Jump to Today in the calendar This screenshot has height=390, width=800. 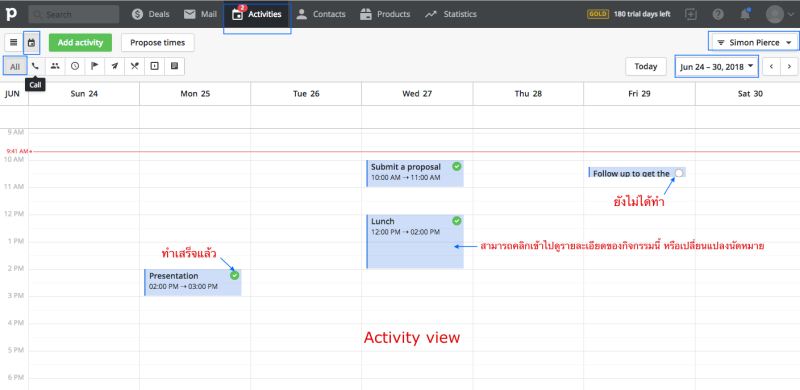[x=646, y=66]
